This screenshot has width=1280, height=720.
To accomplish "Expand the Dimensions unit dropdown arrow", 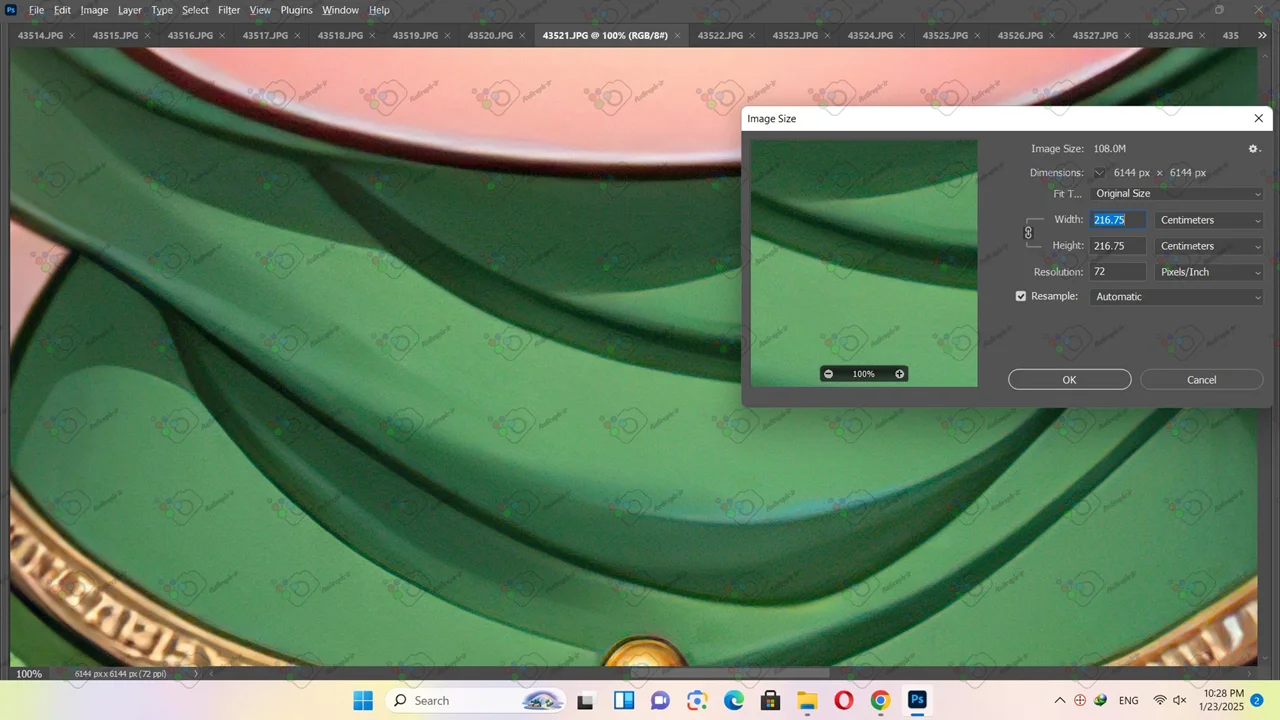I will click(x=1099, y=173).
